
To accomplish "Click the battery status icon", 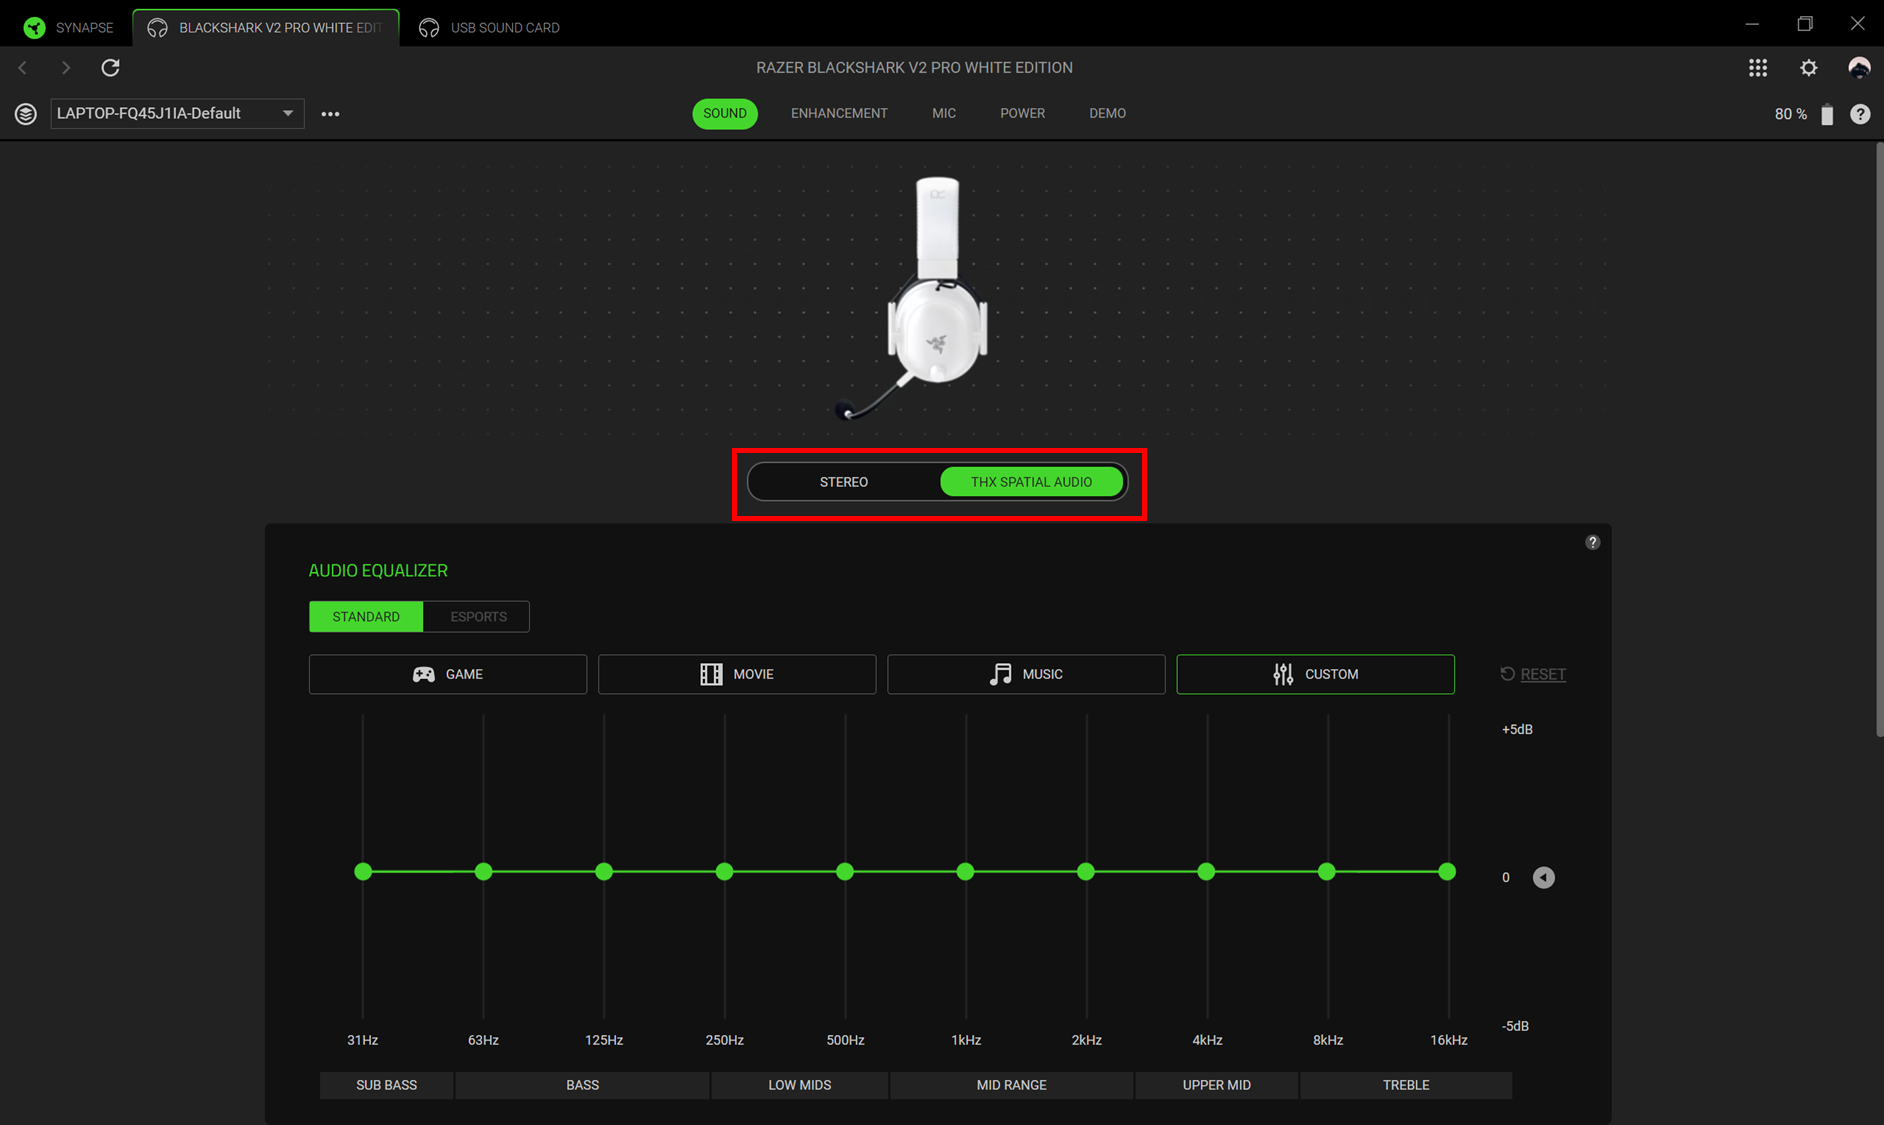I will 1827,114.
